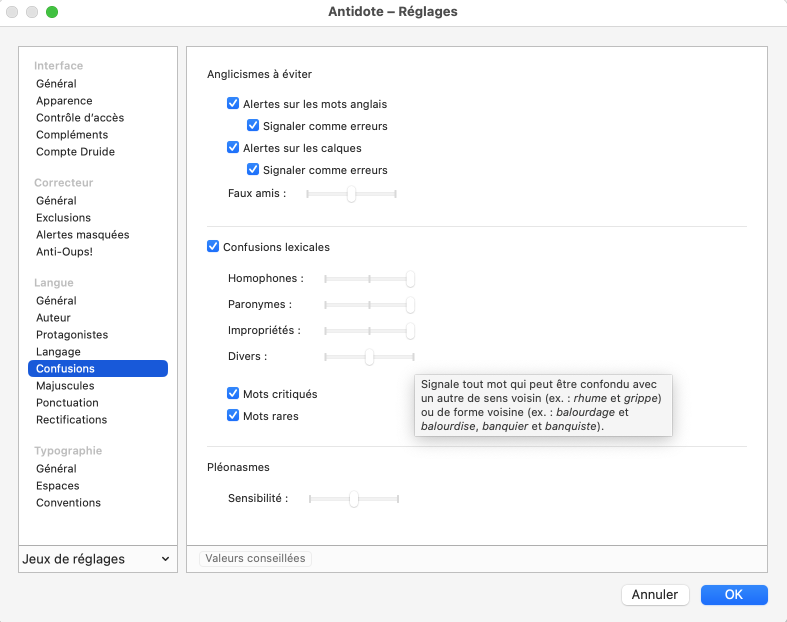
Task: Click the Divers slider handle
Action: click(369, 357)
